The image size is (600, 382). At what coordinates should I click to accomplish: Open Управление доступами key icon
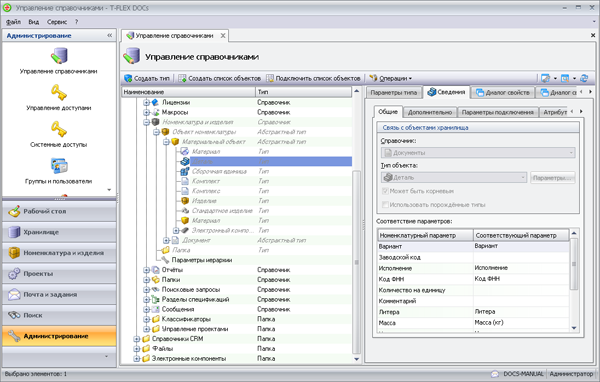tap(59, 92)
